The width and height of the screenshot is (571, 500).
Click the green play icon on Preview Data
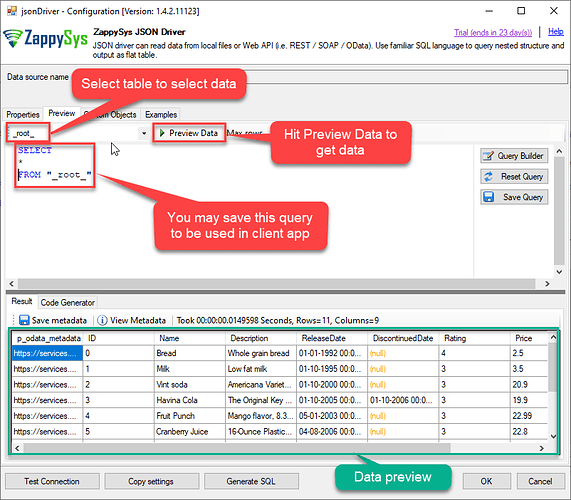tap(162, 133)
